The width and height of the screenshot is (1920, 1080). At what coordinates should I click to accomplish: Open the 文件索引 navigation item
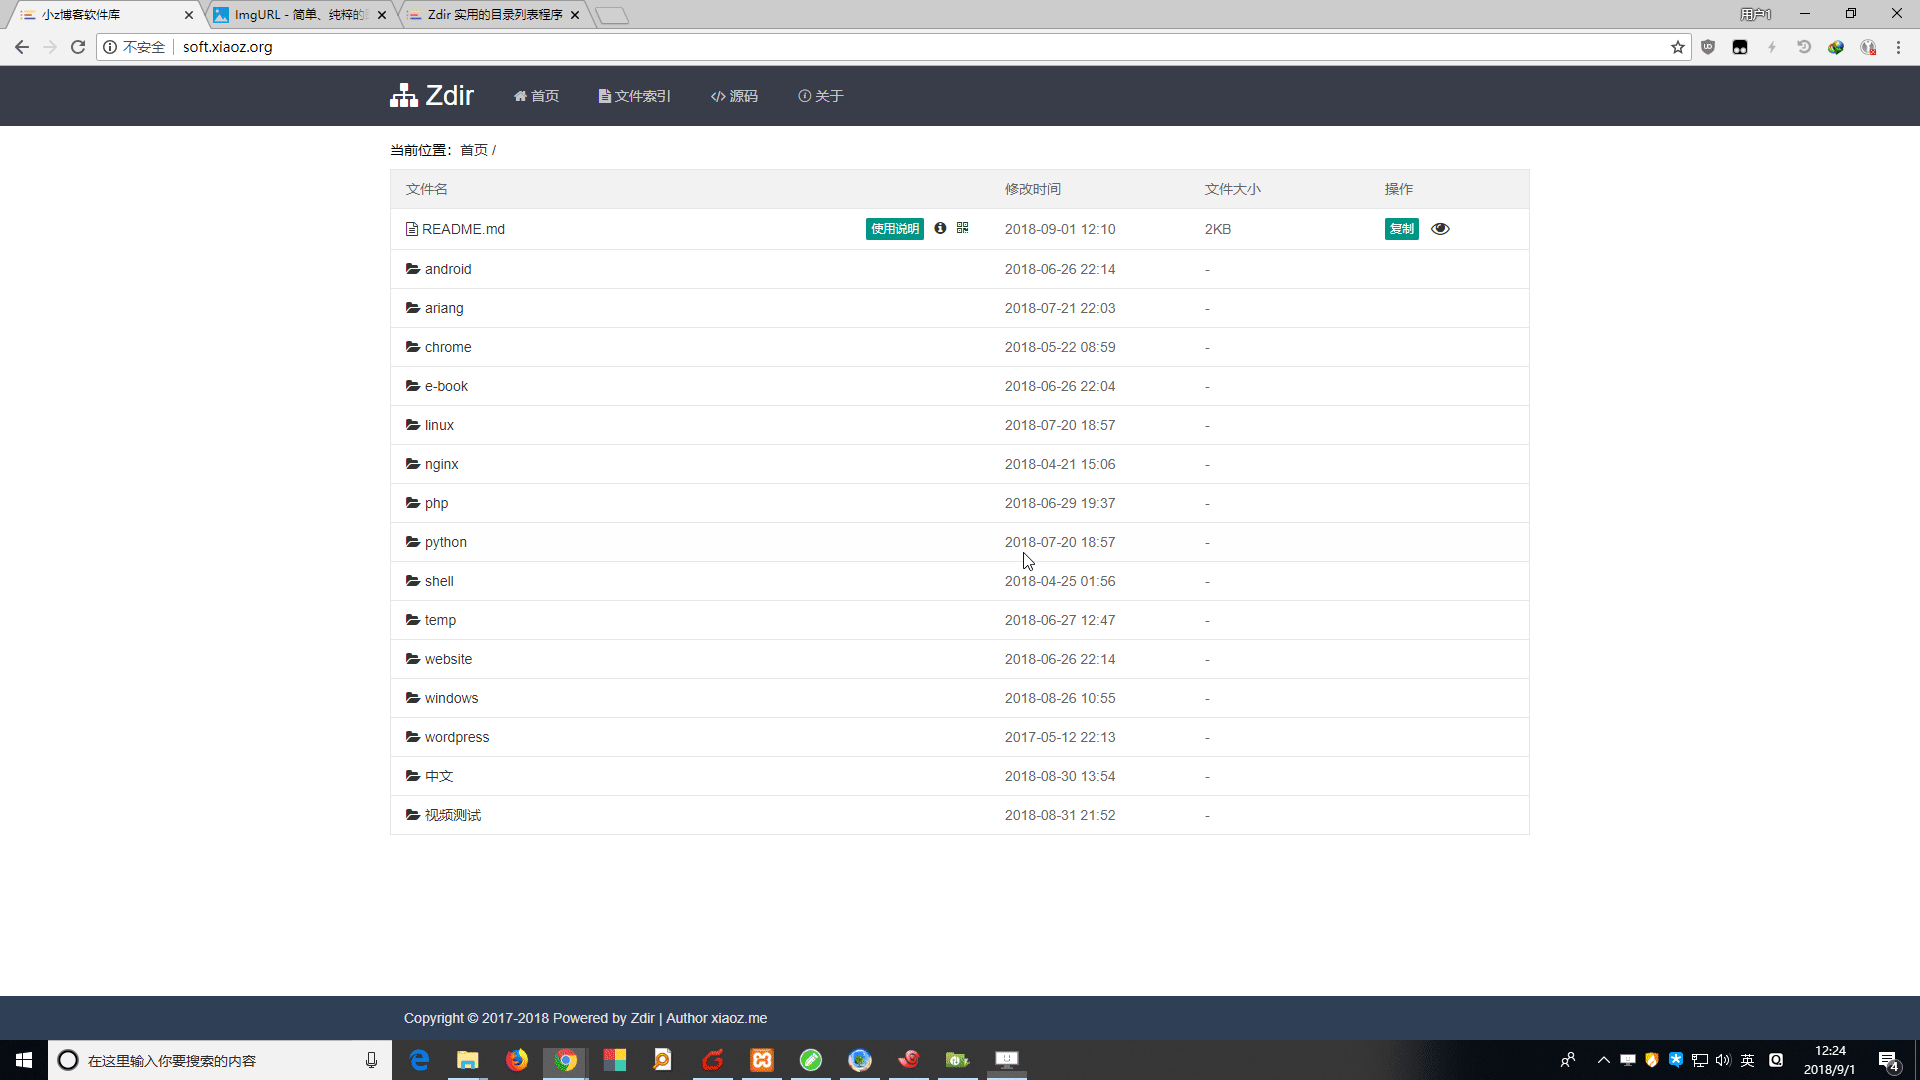[x=634, y=96]
